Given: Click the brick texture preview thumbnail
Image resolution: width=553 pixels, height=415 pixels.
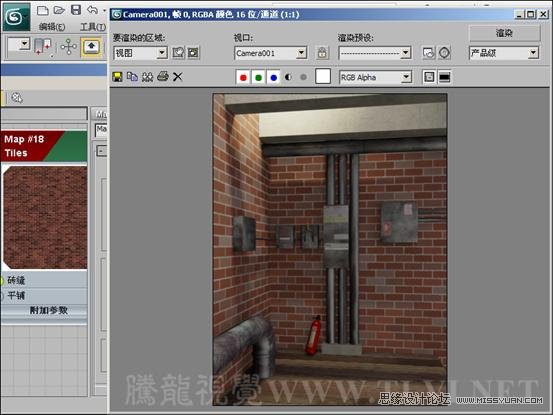Looking at the screenshot, I should [45, 218].
